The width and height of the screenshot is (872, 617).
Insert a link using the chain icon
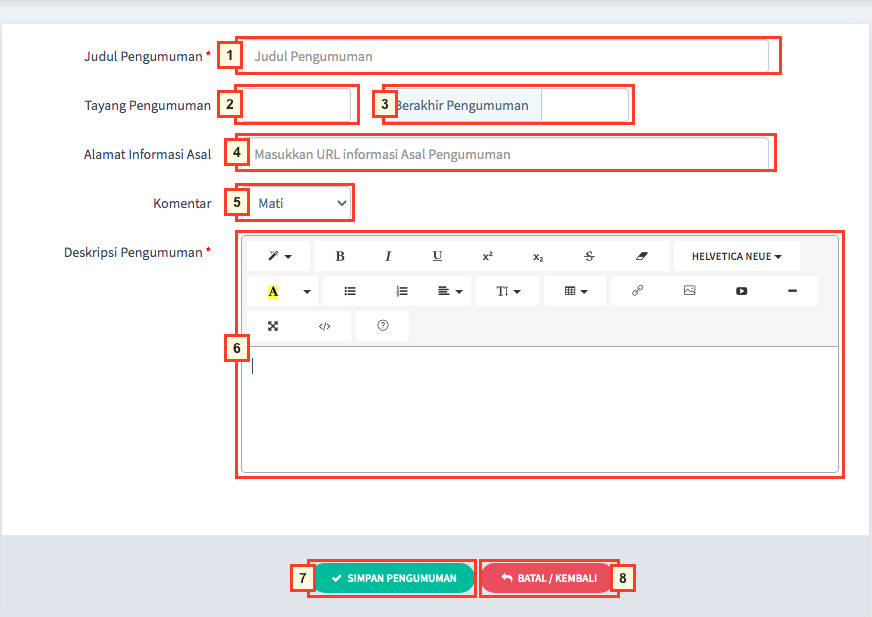coord(637,291)
